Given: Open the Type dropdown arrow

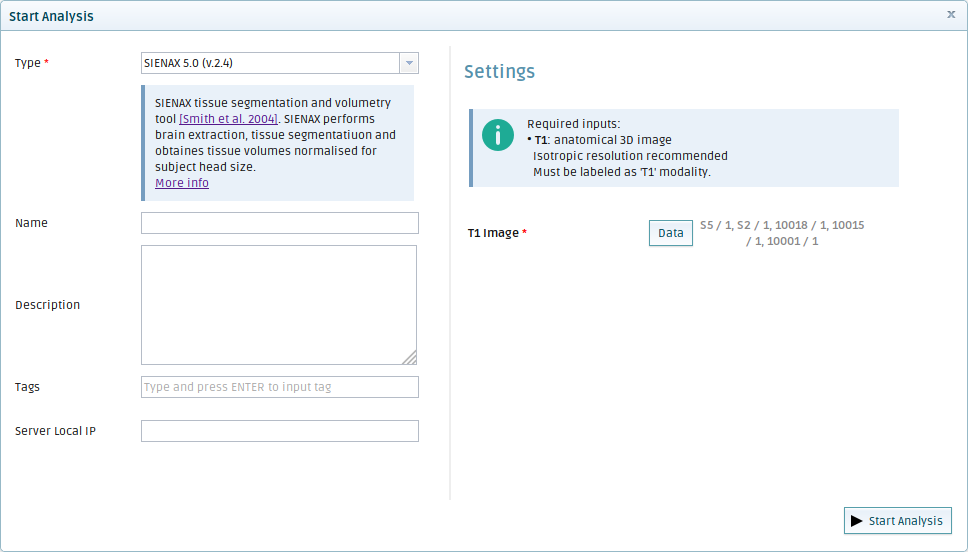Looking at the screenshot, I should coord(409,63).
